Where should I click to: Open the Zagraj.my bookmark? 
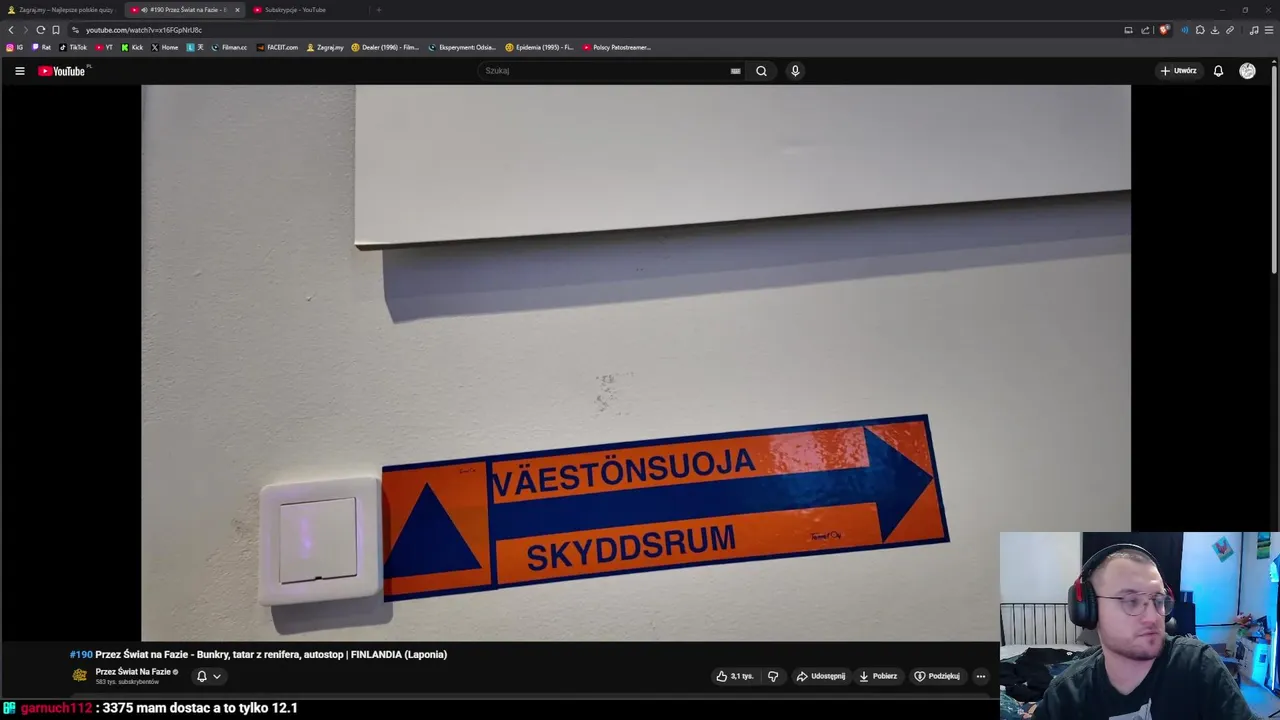[x=325, y=47]
